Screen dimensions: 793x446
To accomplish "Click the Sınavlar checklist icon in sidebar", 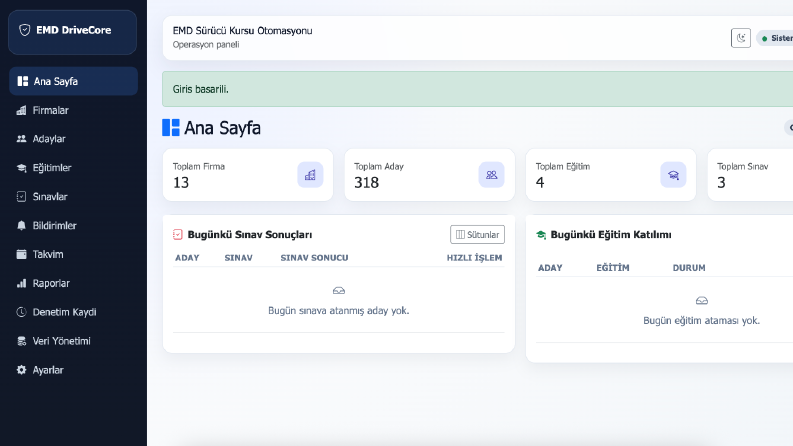I will (x=21, y=197).
